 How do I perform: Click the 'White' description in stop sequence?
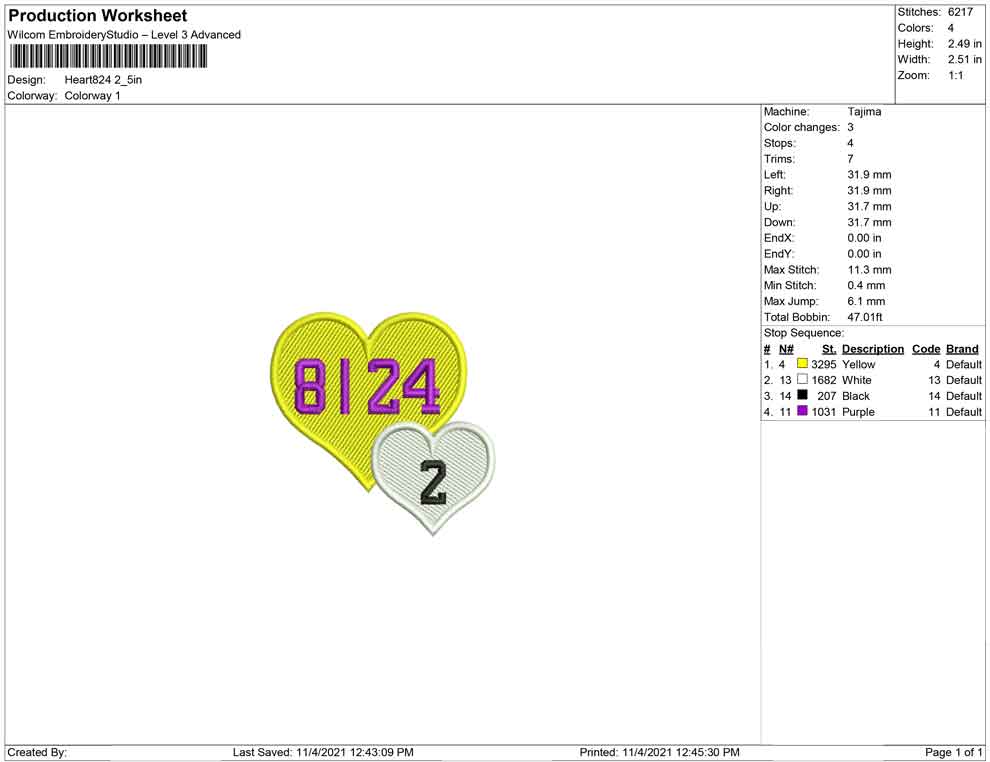point(857,380)
